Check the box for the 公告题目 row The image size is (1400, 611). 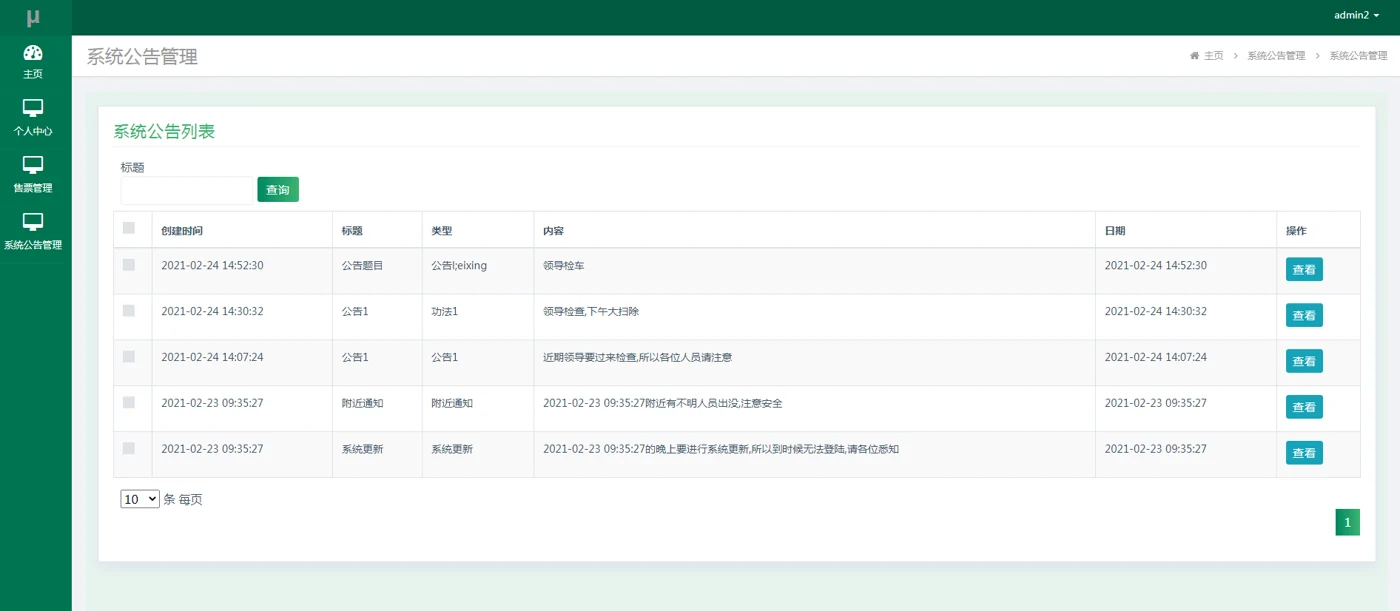click(129, 265)
